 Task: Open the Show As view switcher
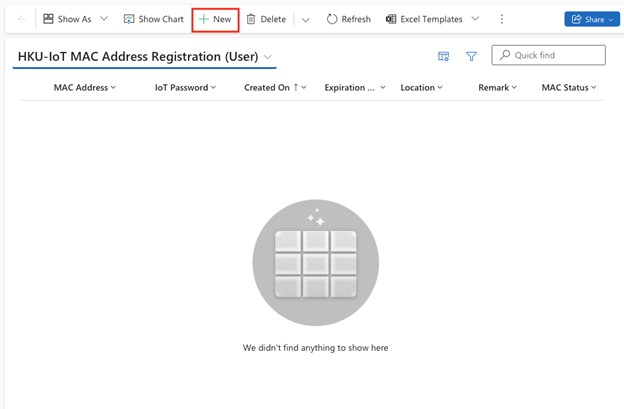[67, 19]
